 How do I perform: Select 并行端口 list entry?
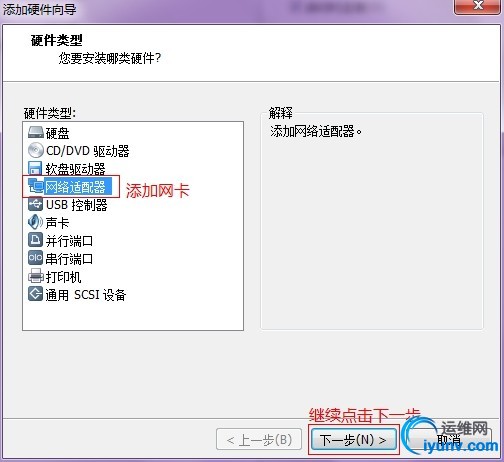point(69,241)
